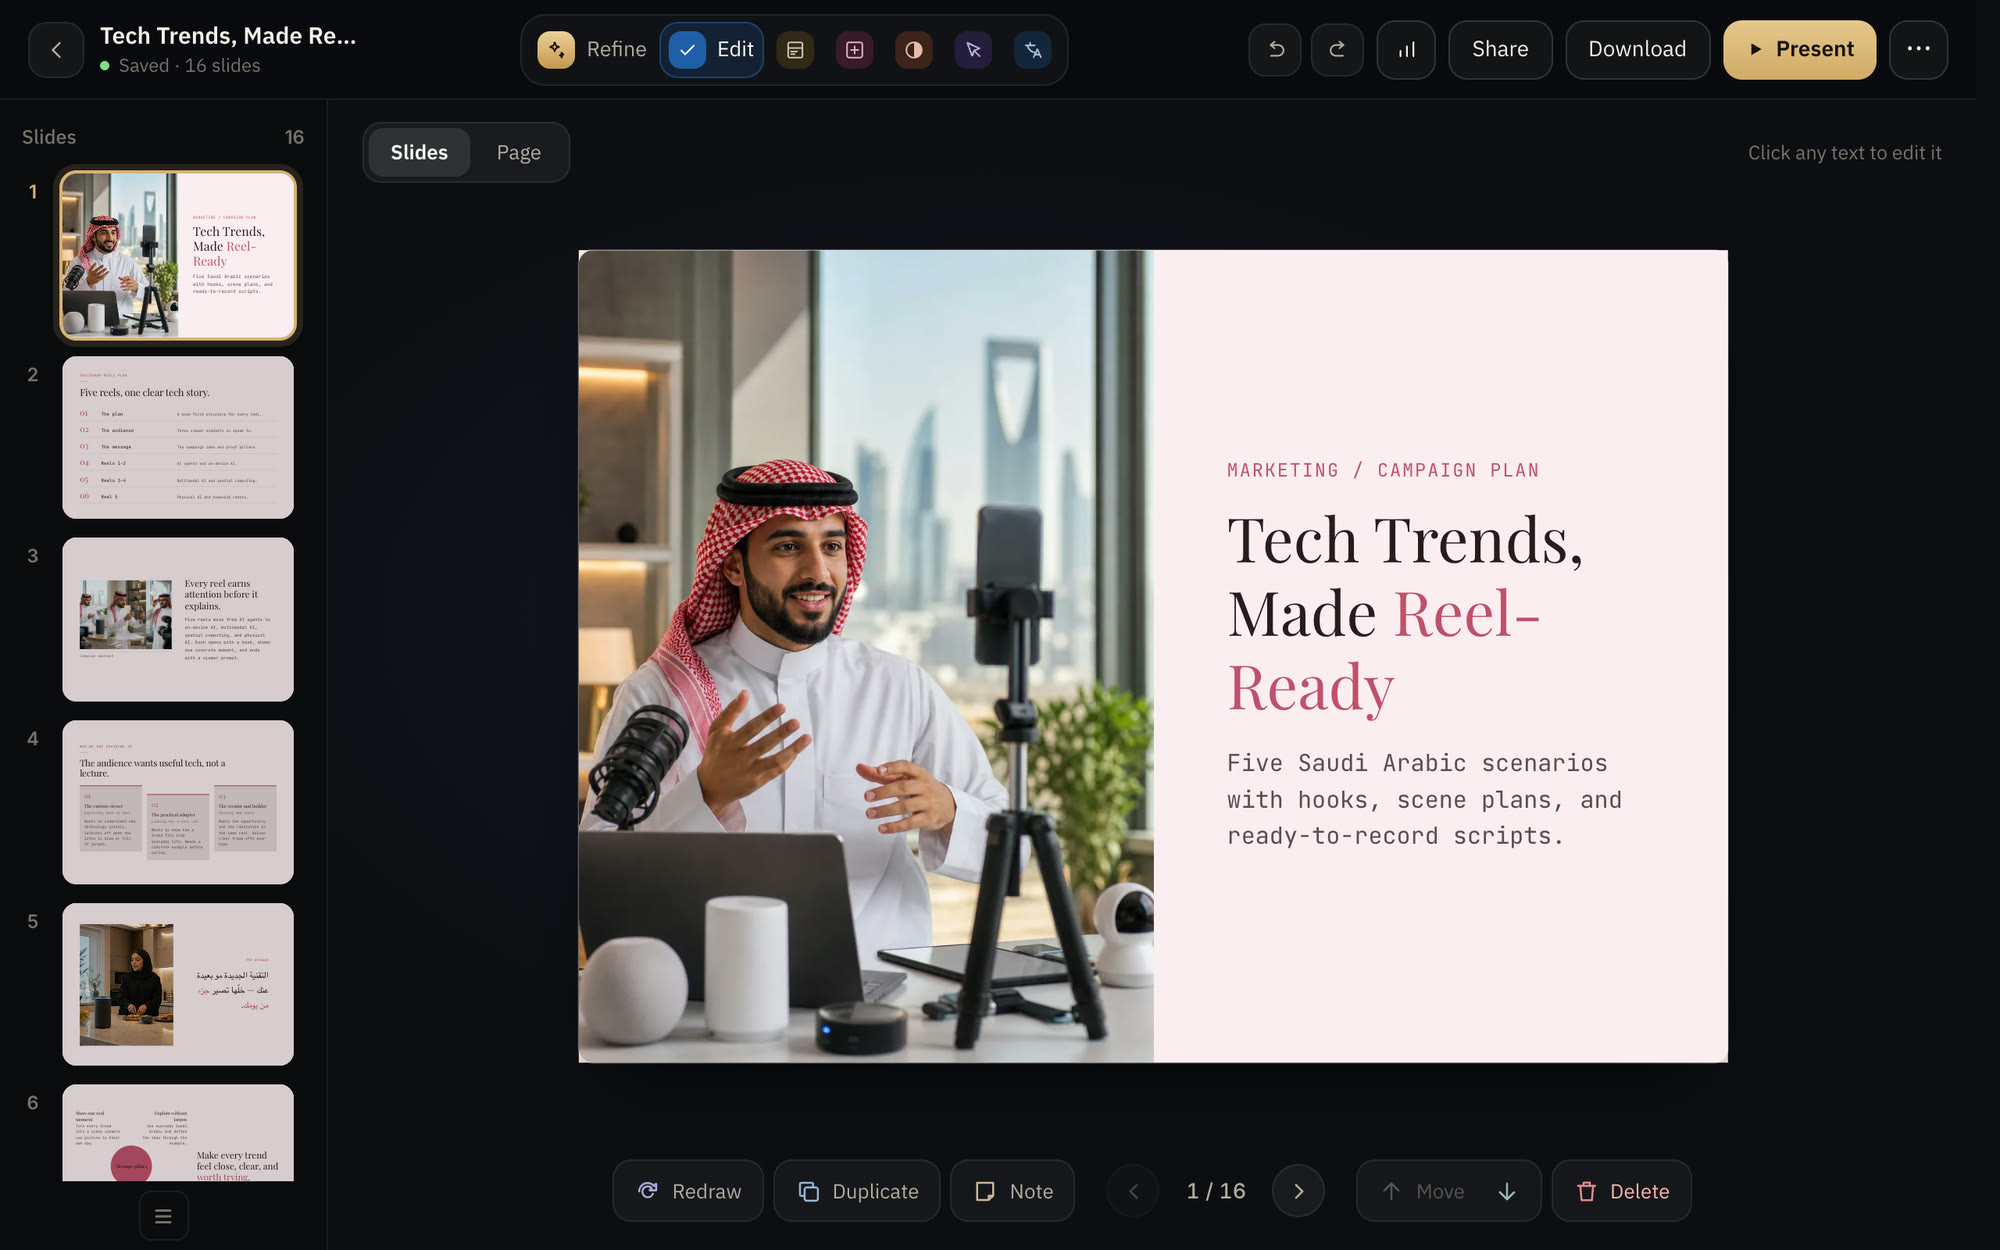2000x1250 pixels.
Task: Open the layout template icon
Action: pos(796,50)
